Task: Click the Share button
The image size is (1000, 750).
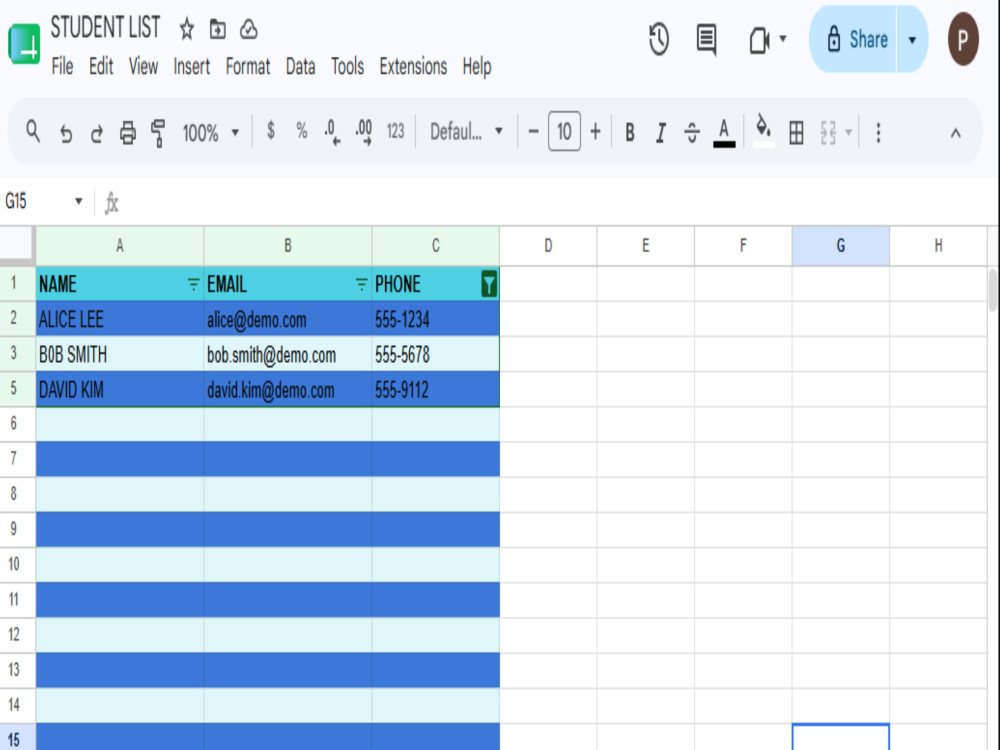Action: [x=853, y=40]
